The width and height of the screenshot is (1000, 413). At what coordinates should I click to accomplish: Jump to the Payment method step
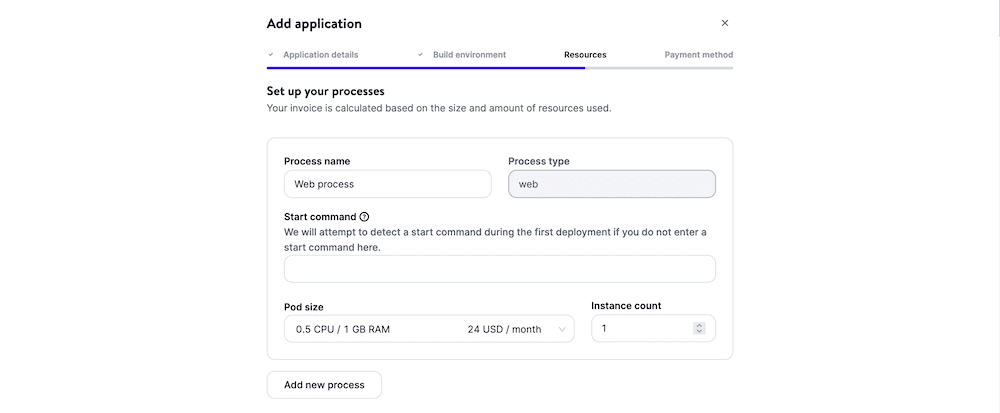click(698, 55)
